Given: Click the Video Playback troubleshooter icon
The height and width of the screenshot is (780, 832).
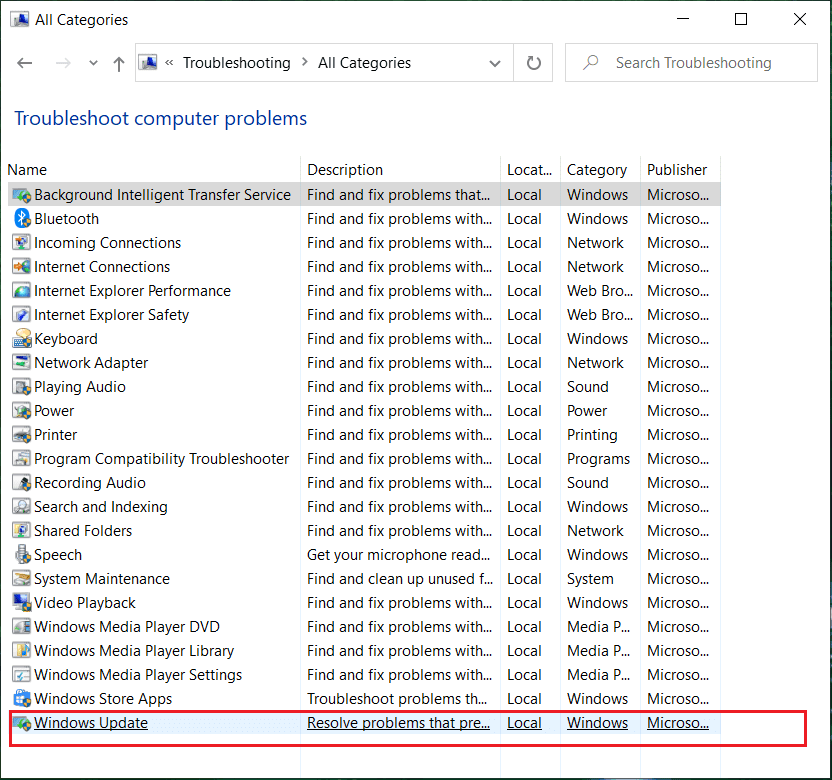Looking at the screenshot, I should 22,602.
